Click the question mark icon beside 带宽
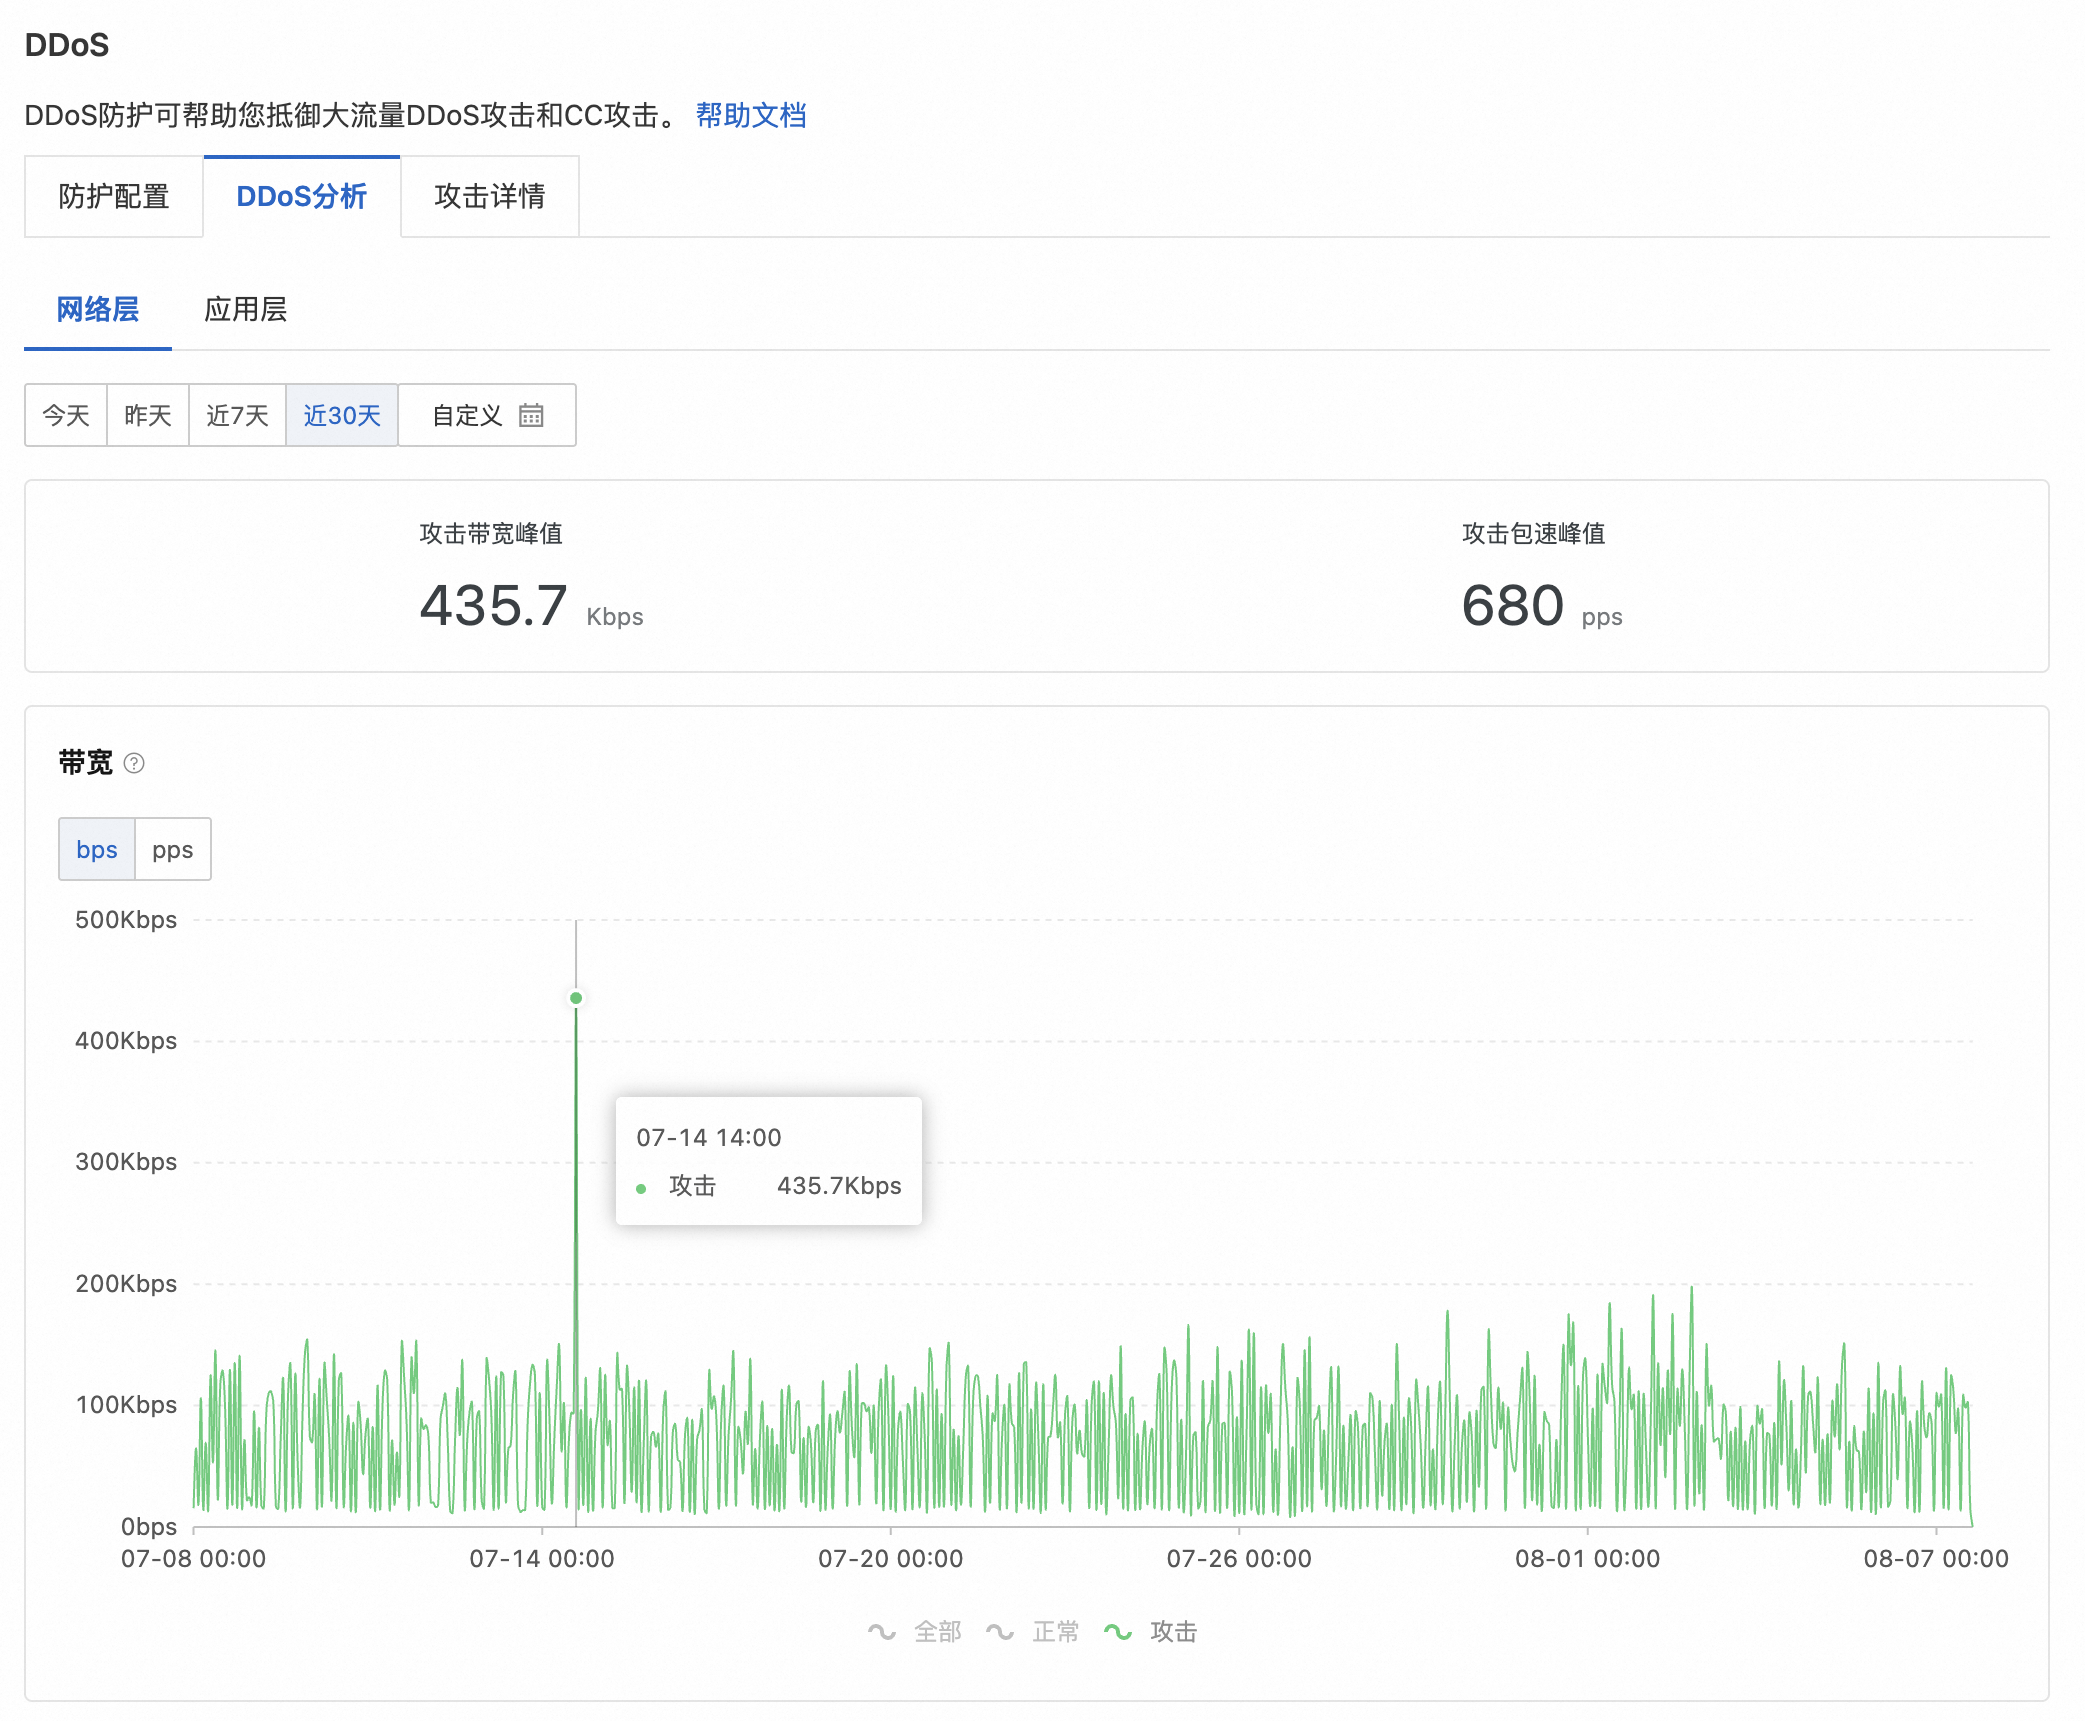The width and height of the screenshot is (2085, 1721). coord(134,763)
